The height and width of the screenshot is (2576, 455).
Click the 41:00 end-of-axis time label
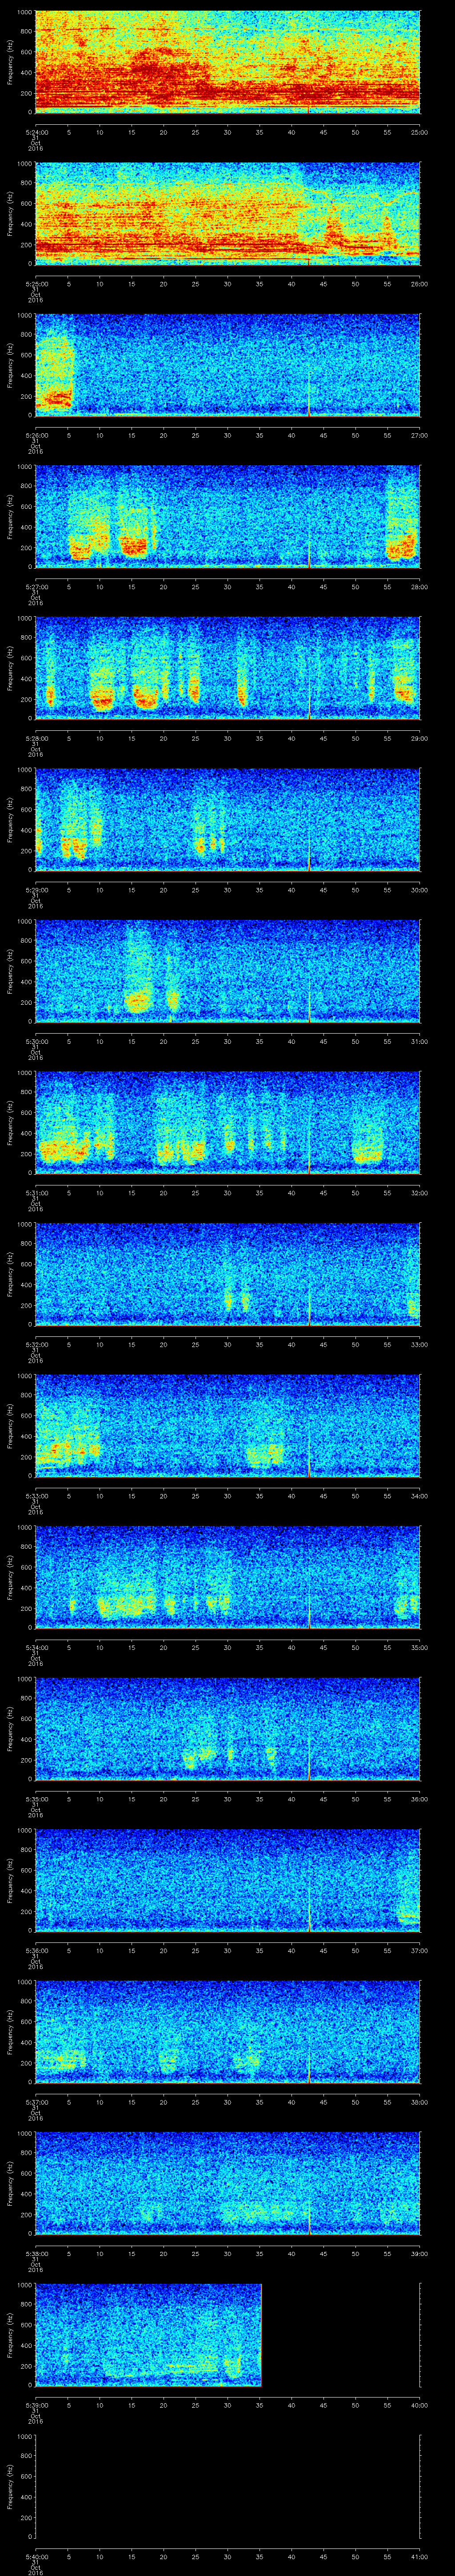[419, 2556]
